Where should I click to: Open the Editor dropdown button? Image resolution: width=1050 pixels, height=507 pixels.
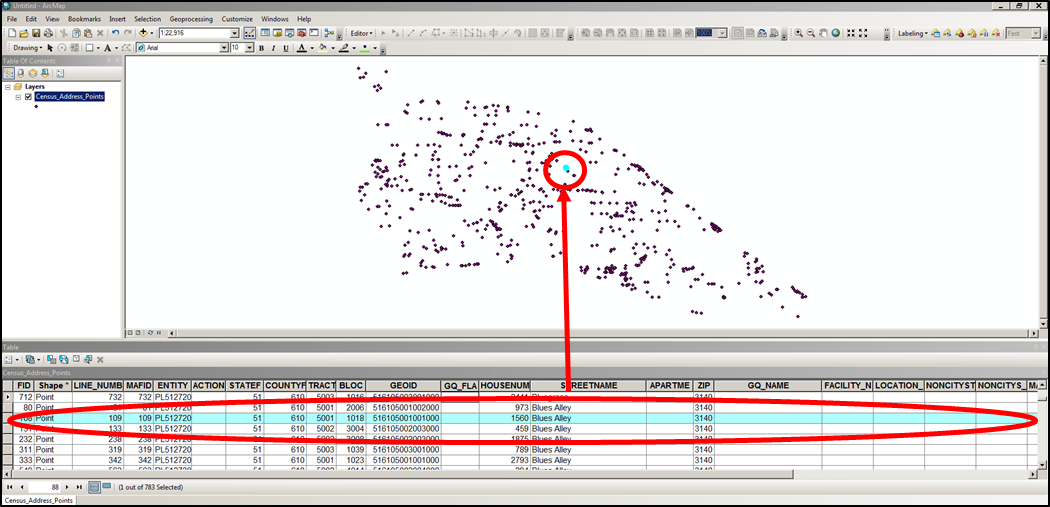tap(363, 33)
